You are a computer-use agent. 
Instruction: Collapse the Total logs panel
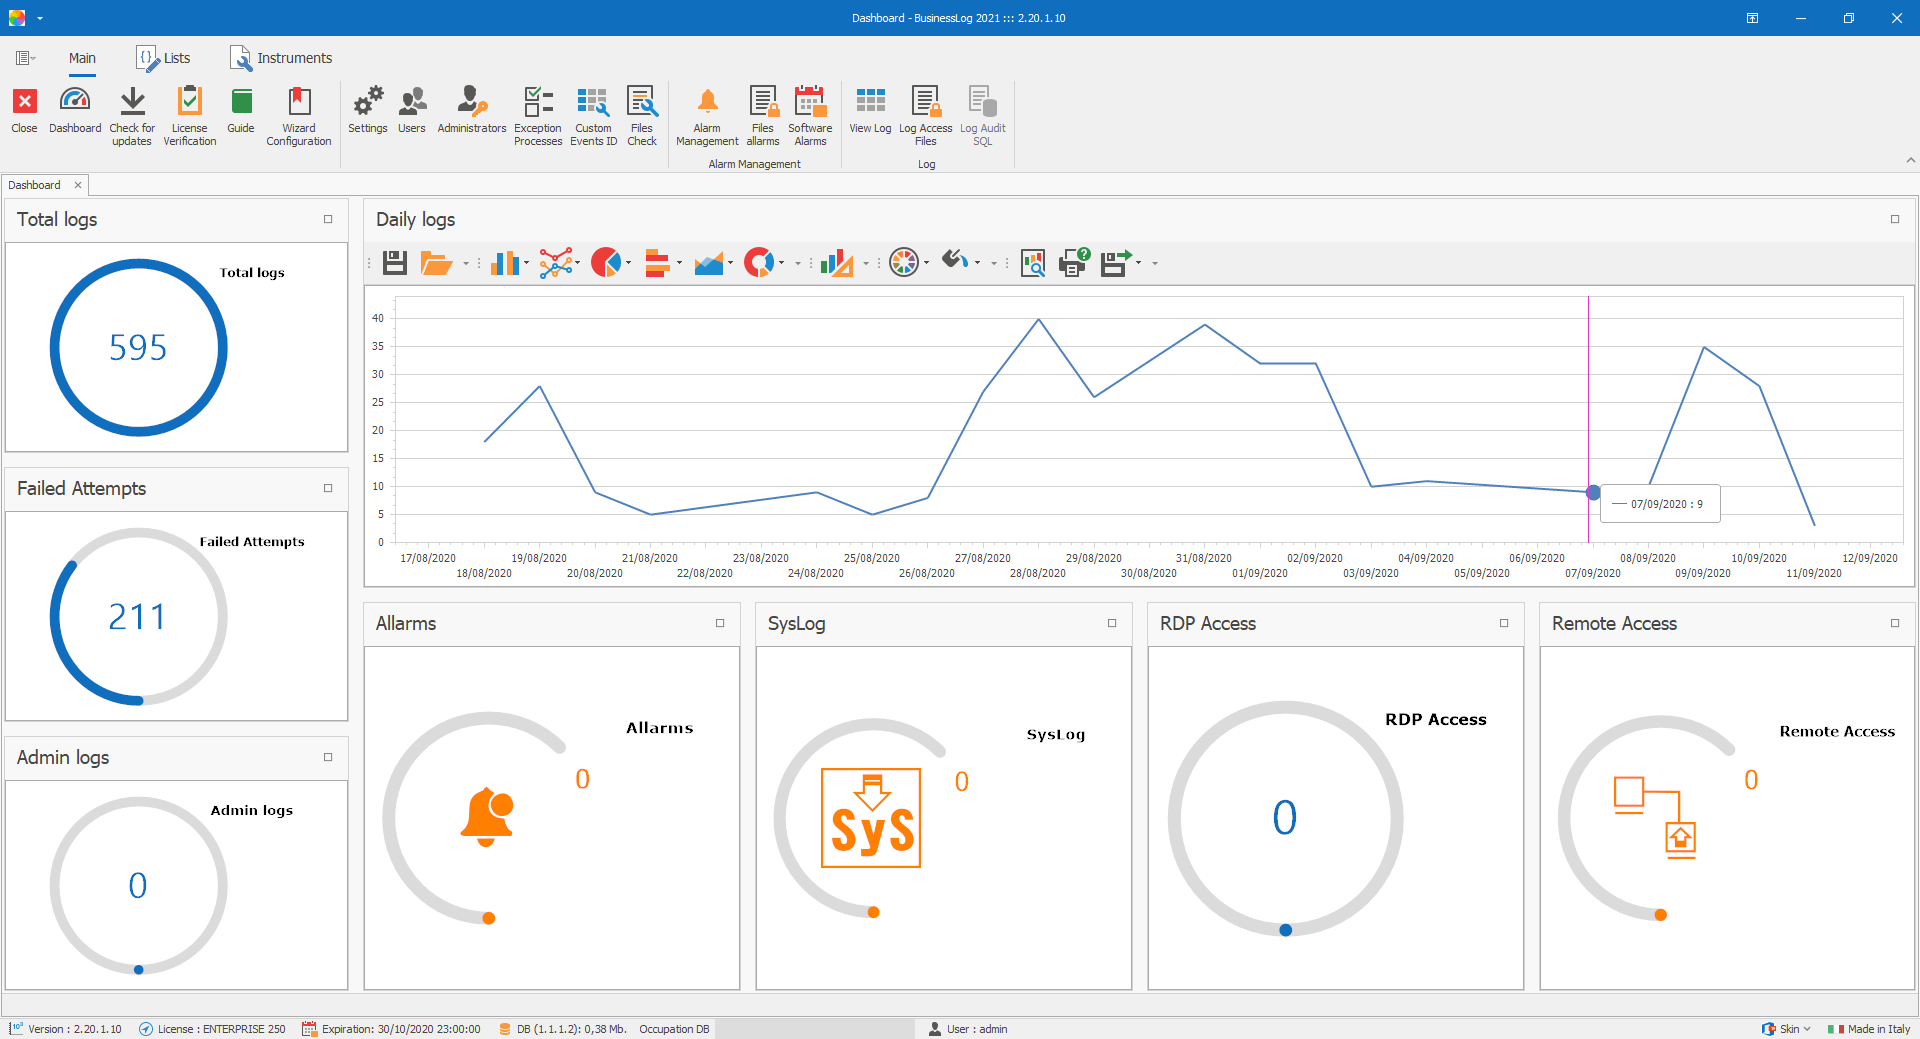[328, 219]
